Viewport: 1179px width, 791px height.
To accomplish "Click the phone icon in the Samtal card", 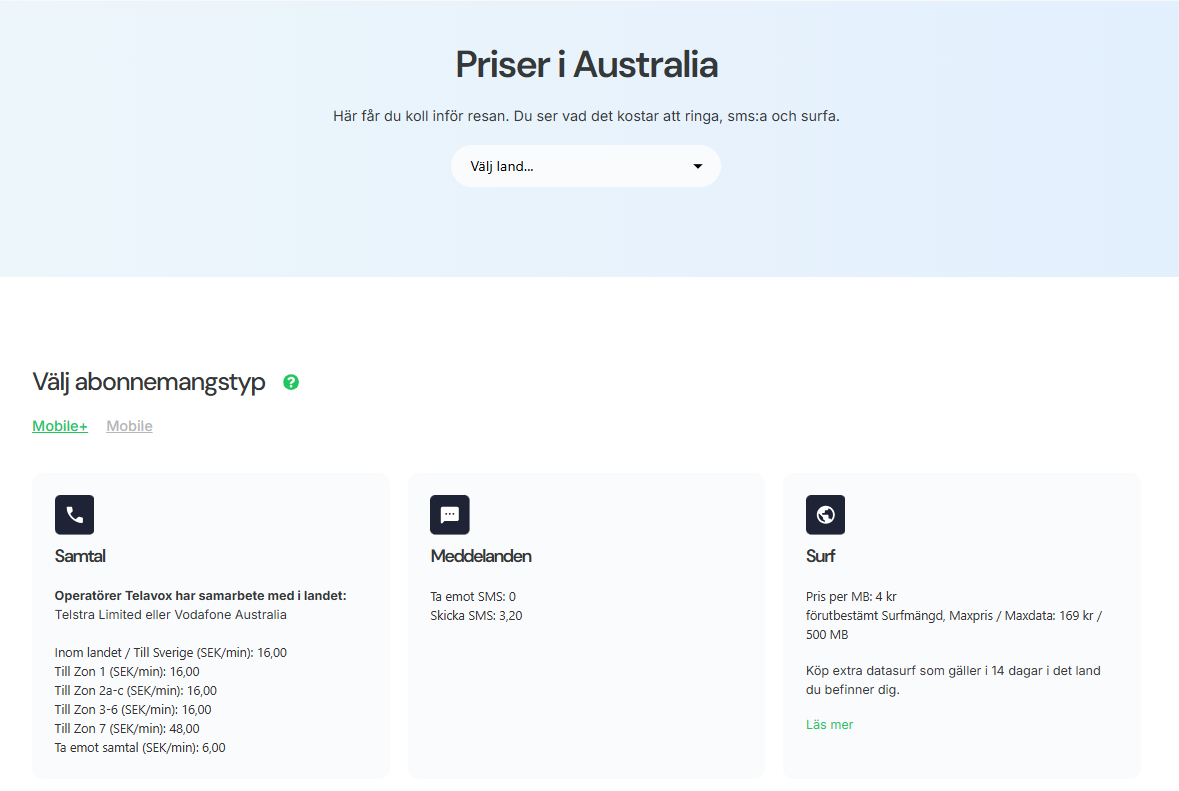I will point(74,515).
